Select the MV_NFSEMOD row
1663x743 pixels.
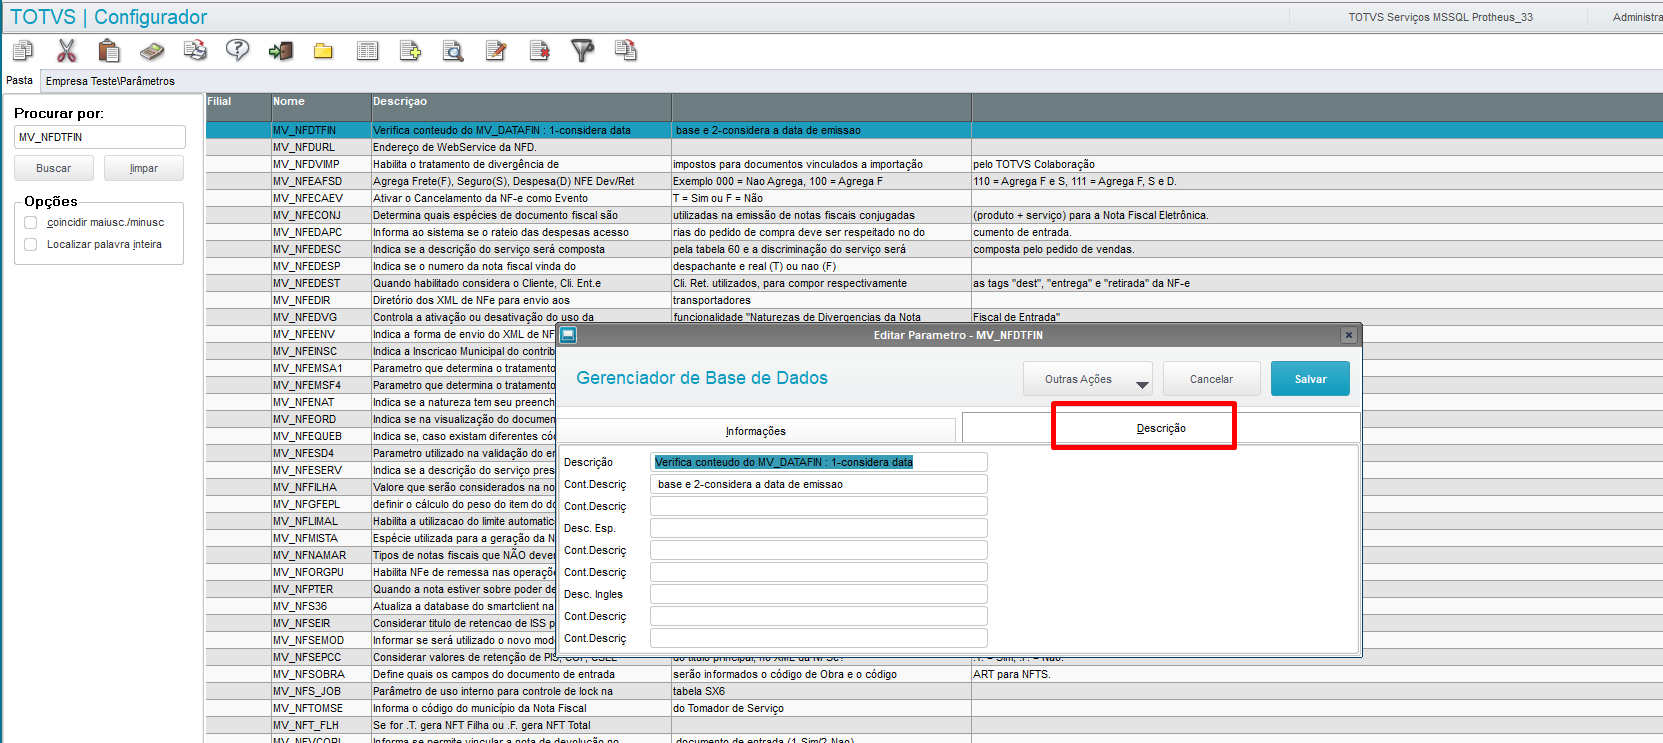pos(380,640)
